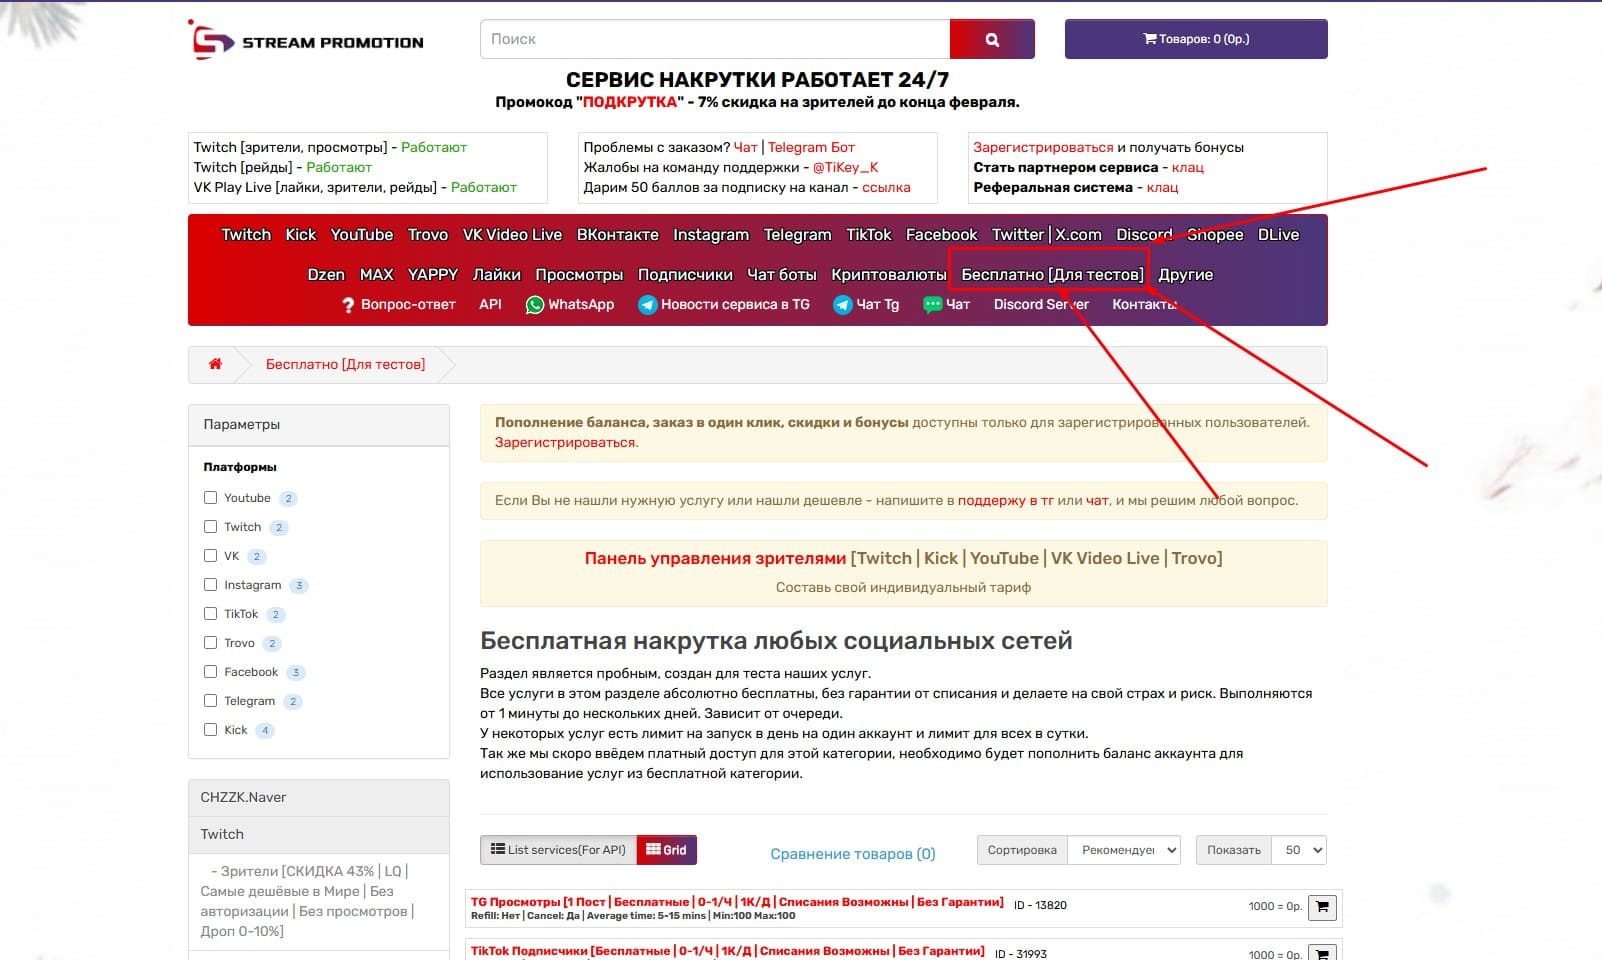Add TG Просмотры service to cart

pyautogui.click(x=1322, y=907)
